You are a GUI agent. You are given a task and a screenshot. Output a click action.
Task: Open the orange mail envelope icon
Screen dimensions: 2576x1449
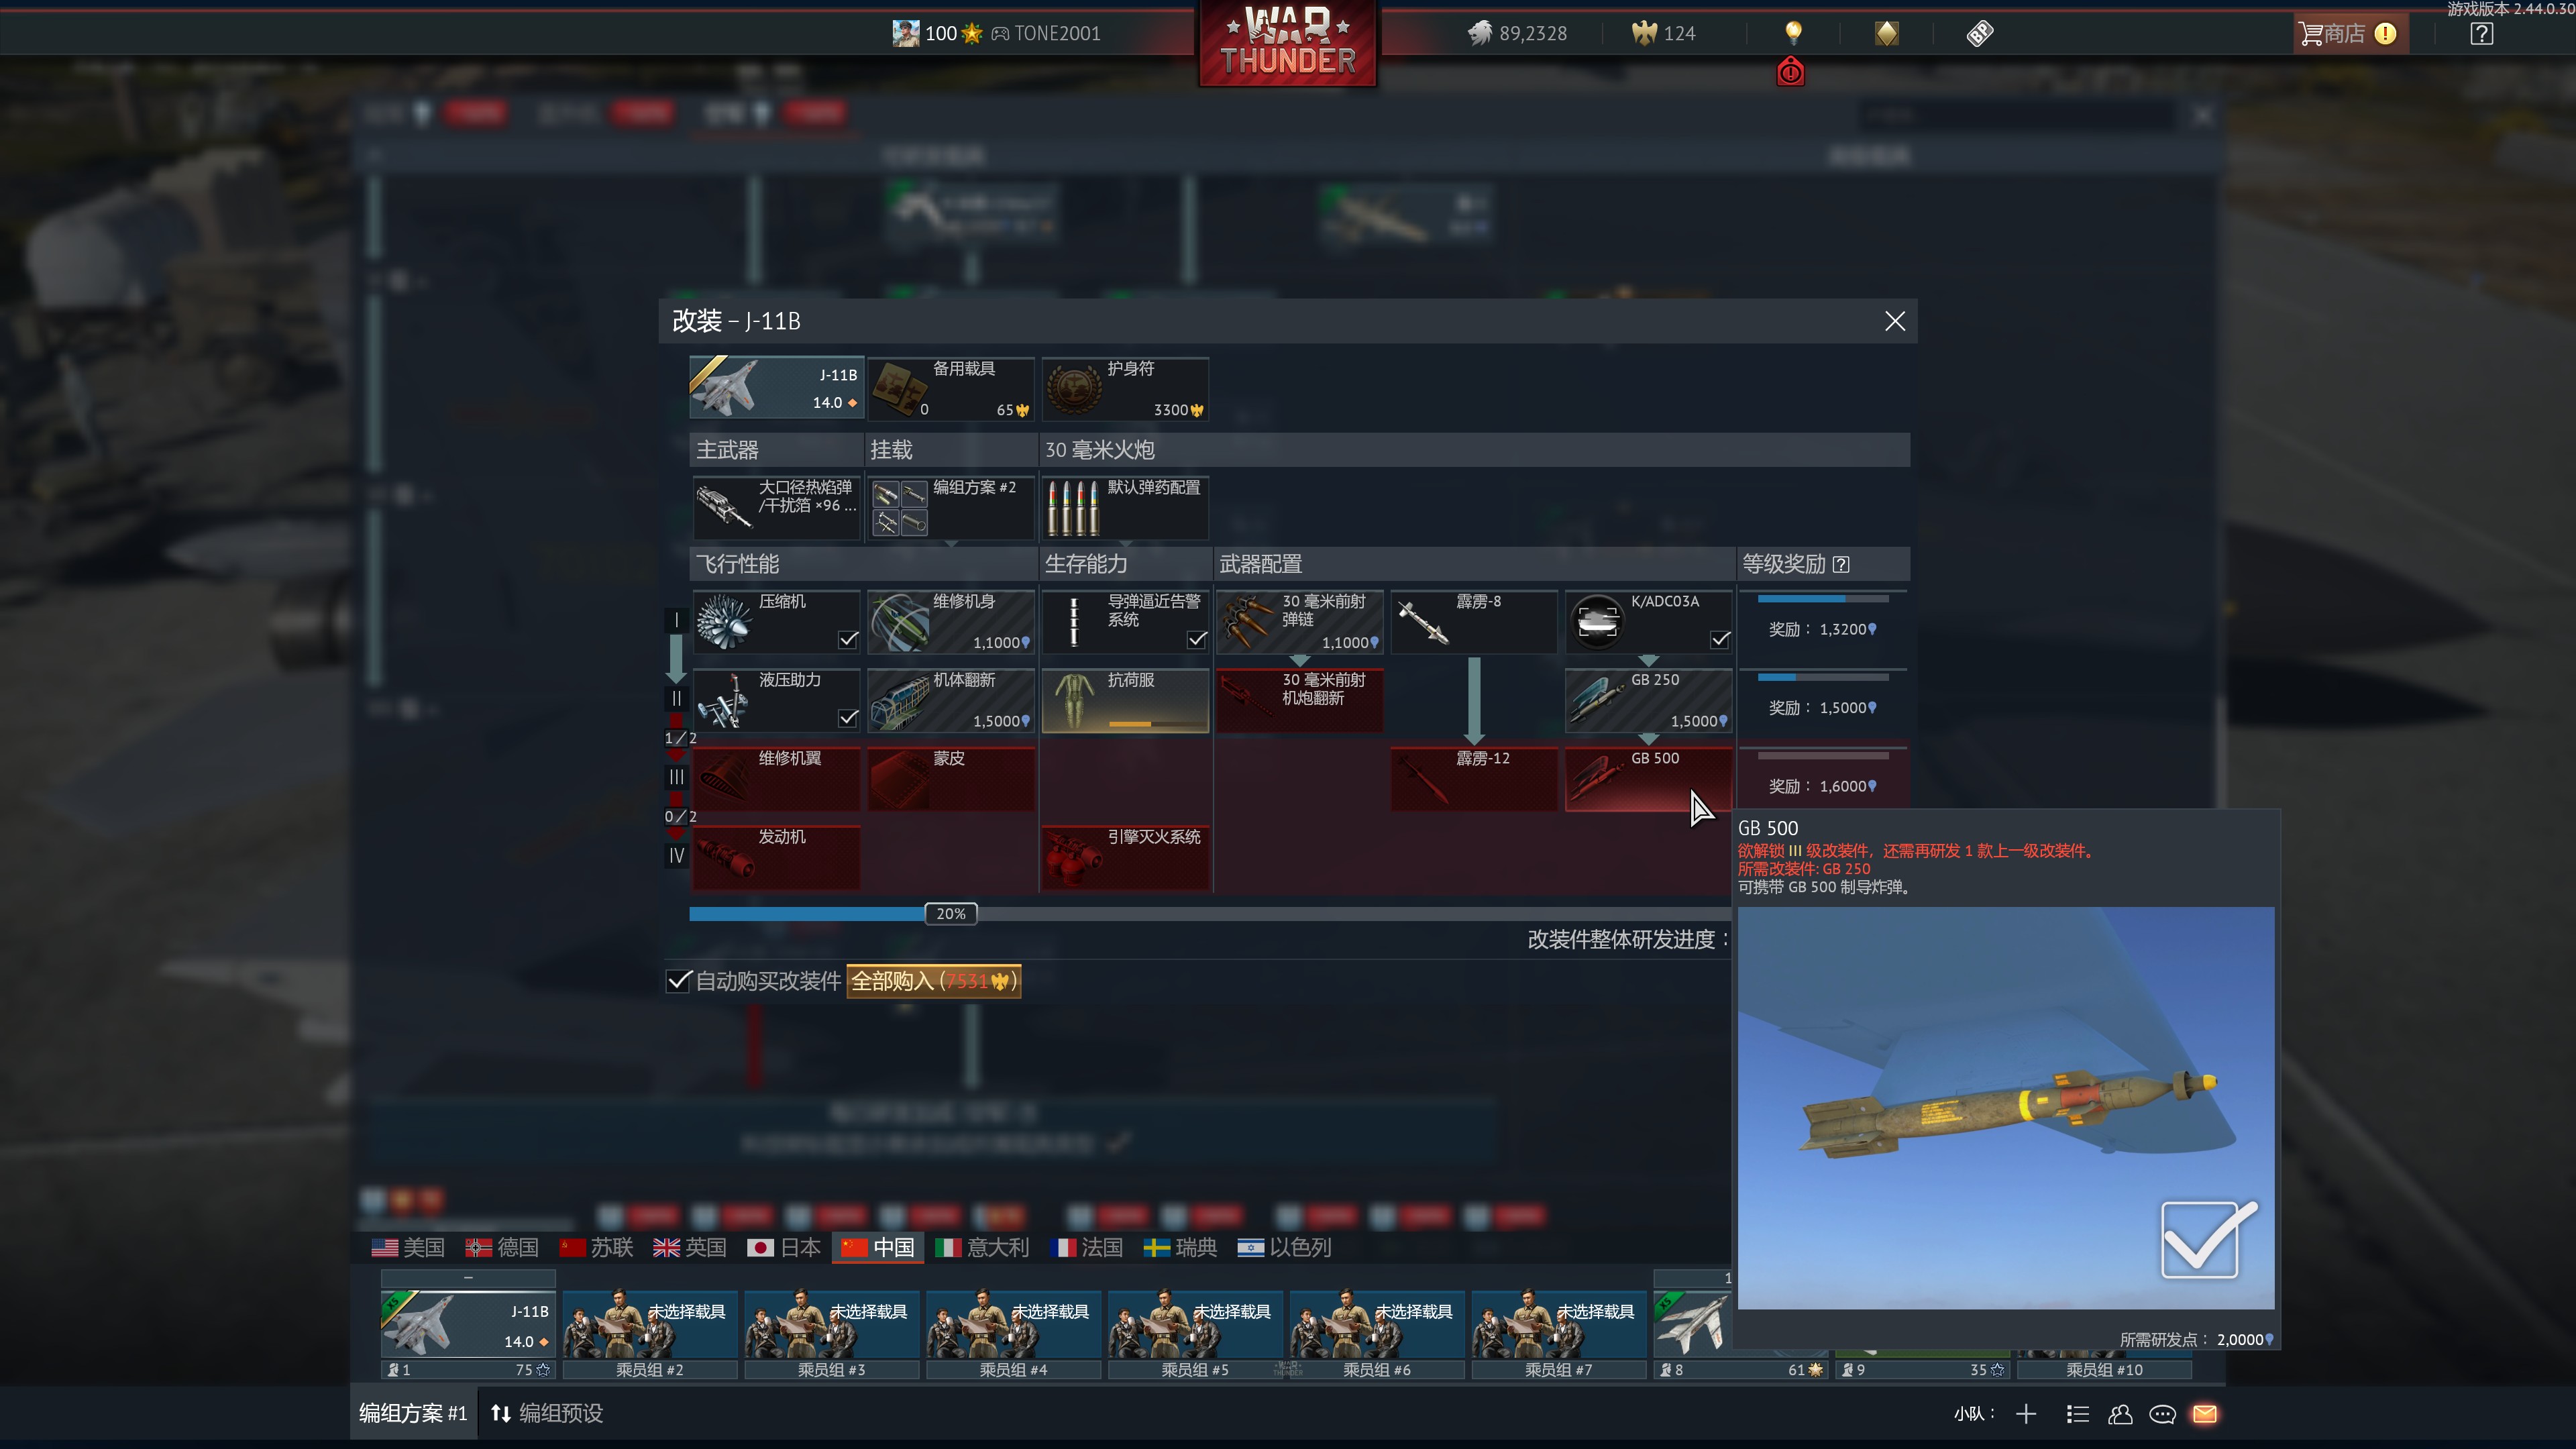click(x=2205, y=1414)
